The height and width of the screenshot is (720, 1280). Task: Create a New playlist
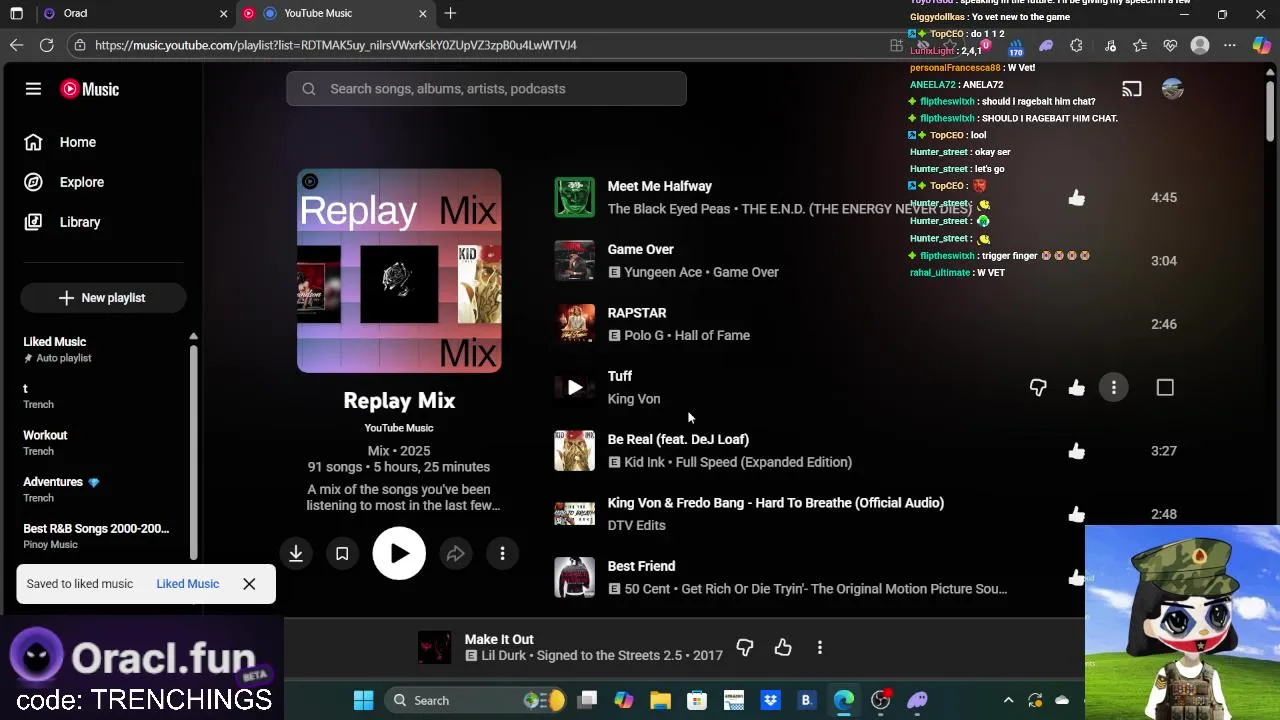click(101, 298)
